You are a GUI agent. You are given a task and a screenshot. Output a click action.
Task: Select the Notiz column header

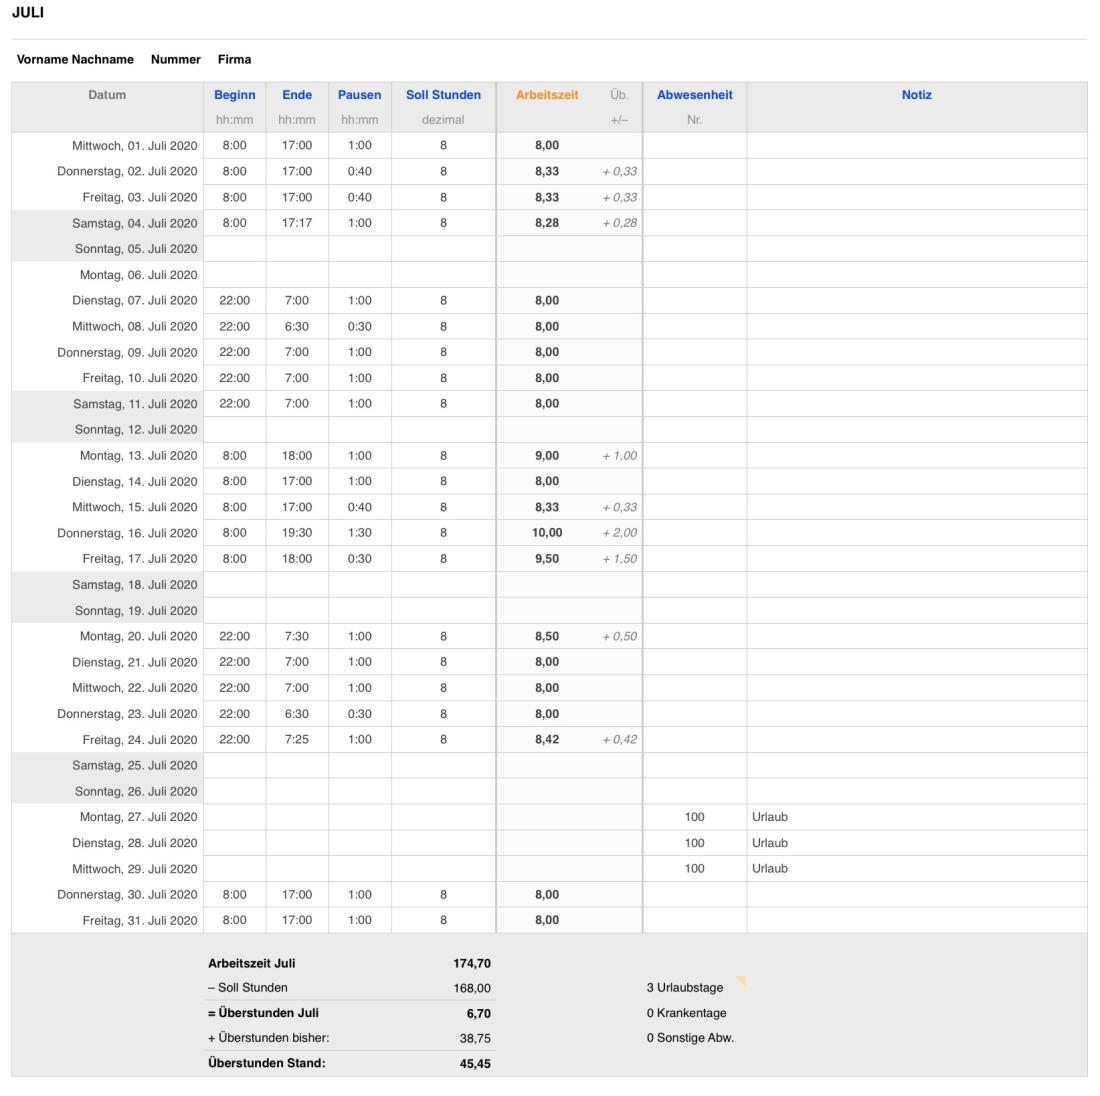pyautogui.click(x=916, y=95)
